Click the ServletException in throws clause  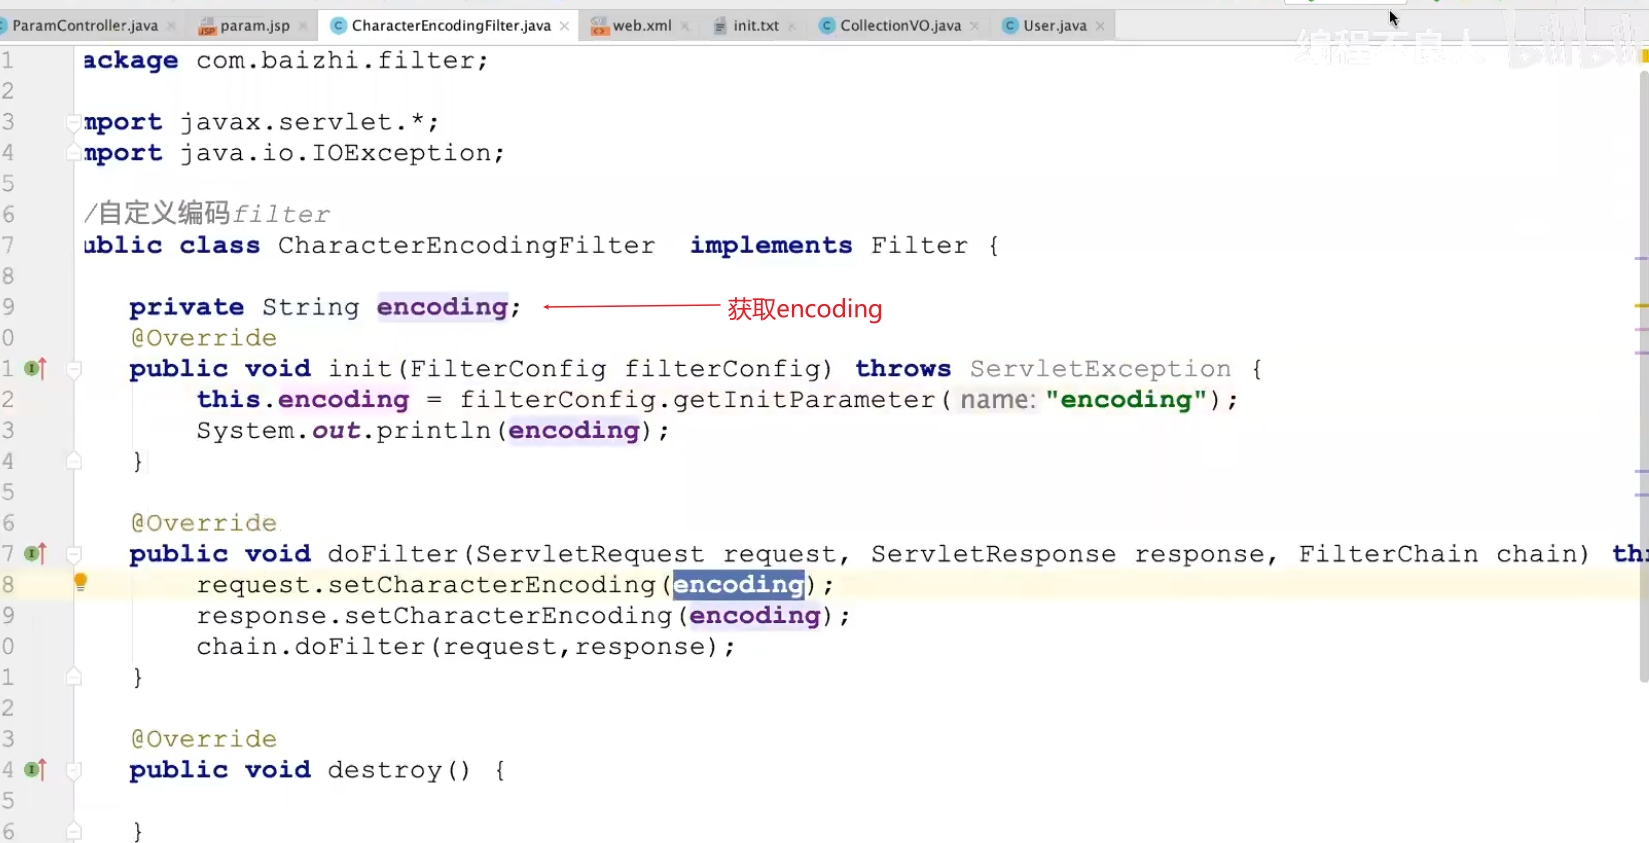pos(1100,369)
